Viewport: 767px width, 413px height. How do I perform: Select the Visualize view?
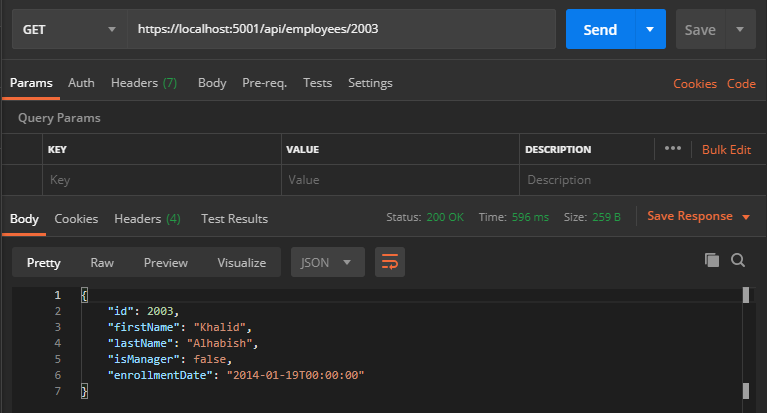click(x=242, y=263)
